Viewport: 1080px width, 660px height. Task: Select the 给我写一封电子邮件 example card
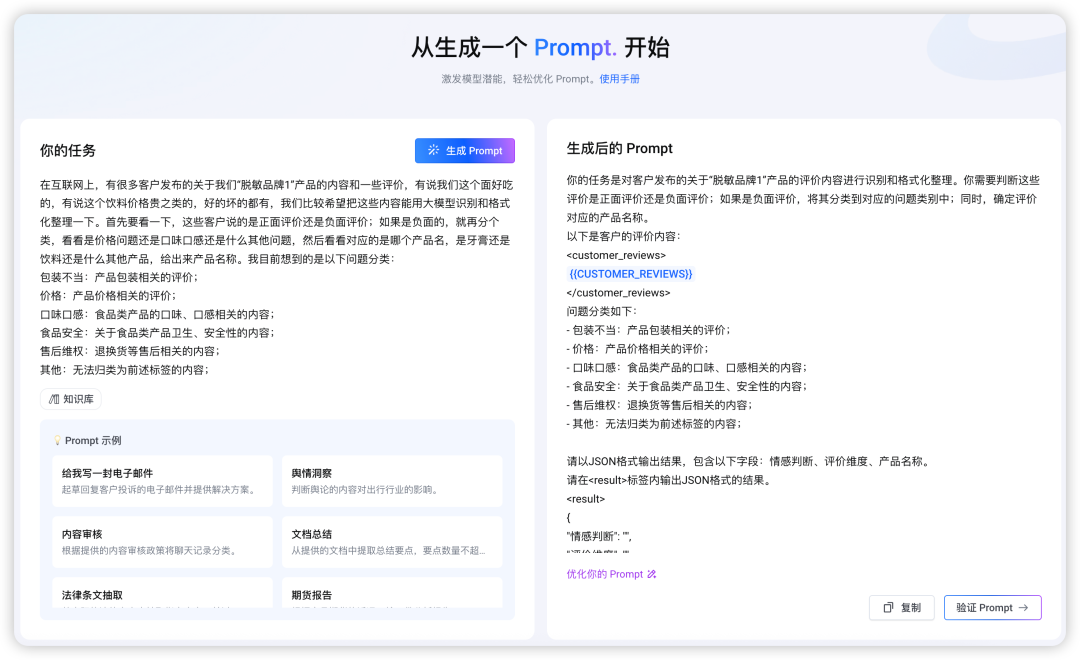163,481
